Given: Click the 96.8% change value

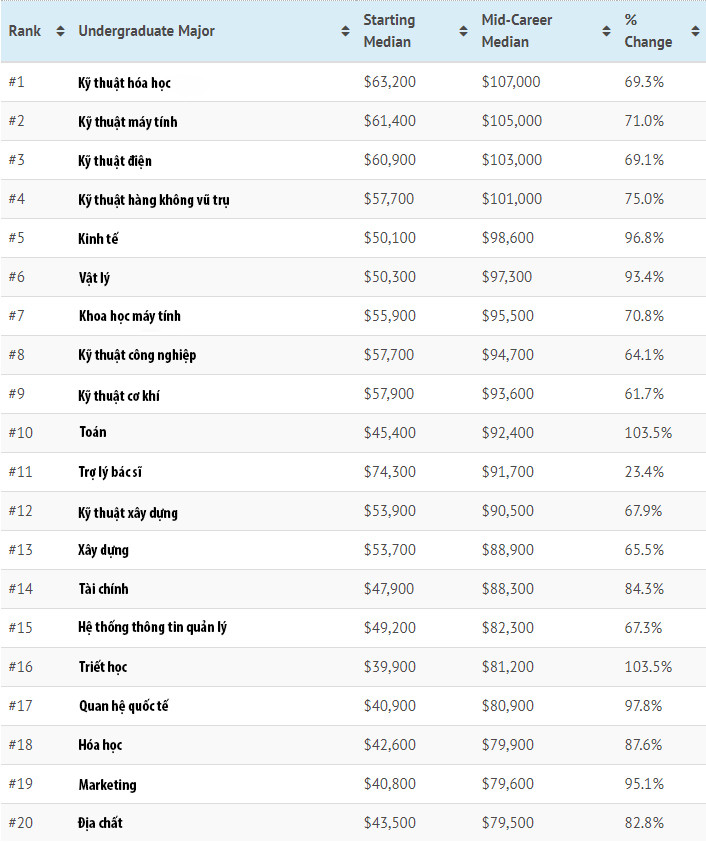Looking at the screenshot, I should (644, 238).
